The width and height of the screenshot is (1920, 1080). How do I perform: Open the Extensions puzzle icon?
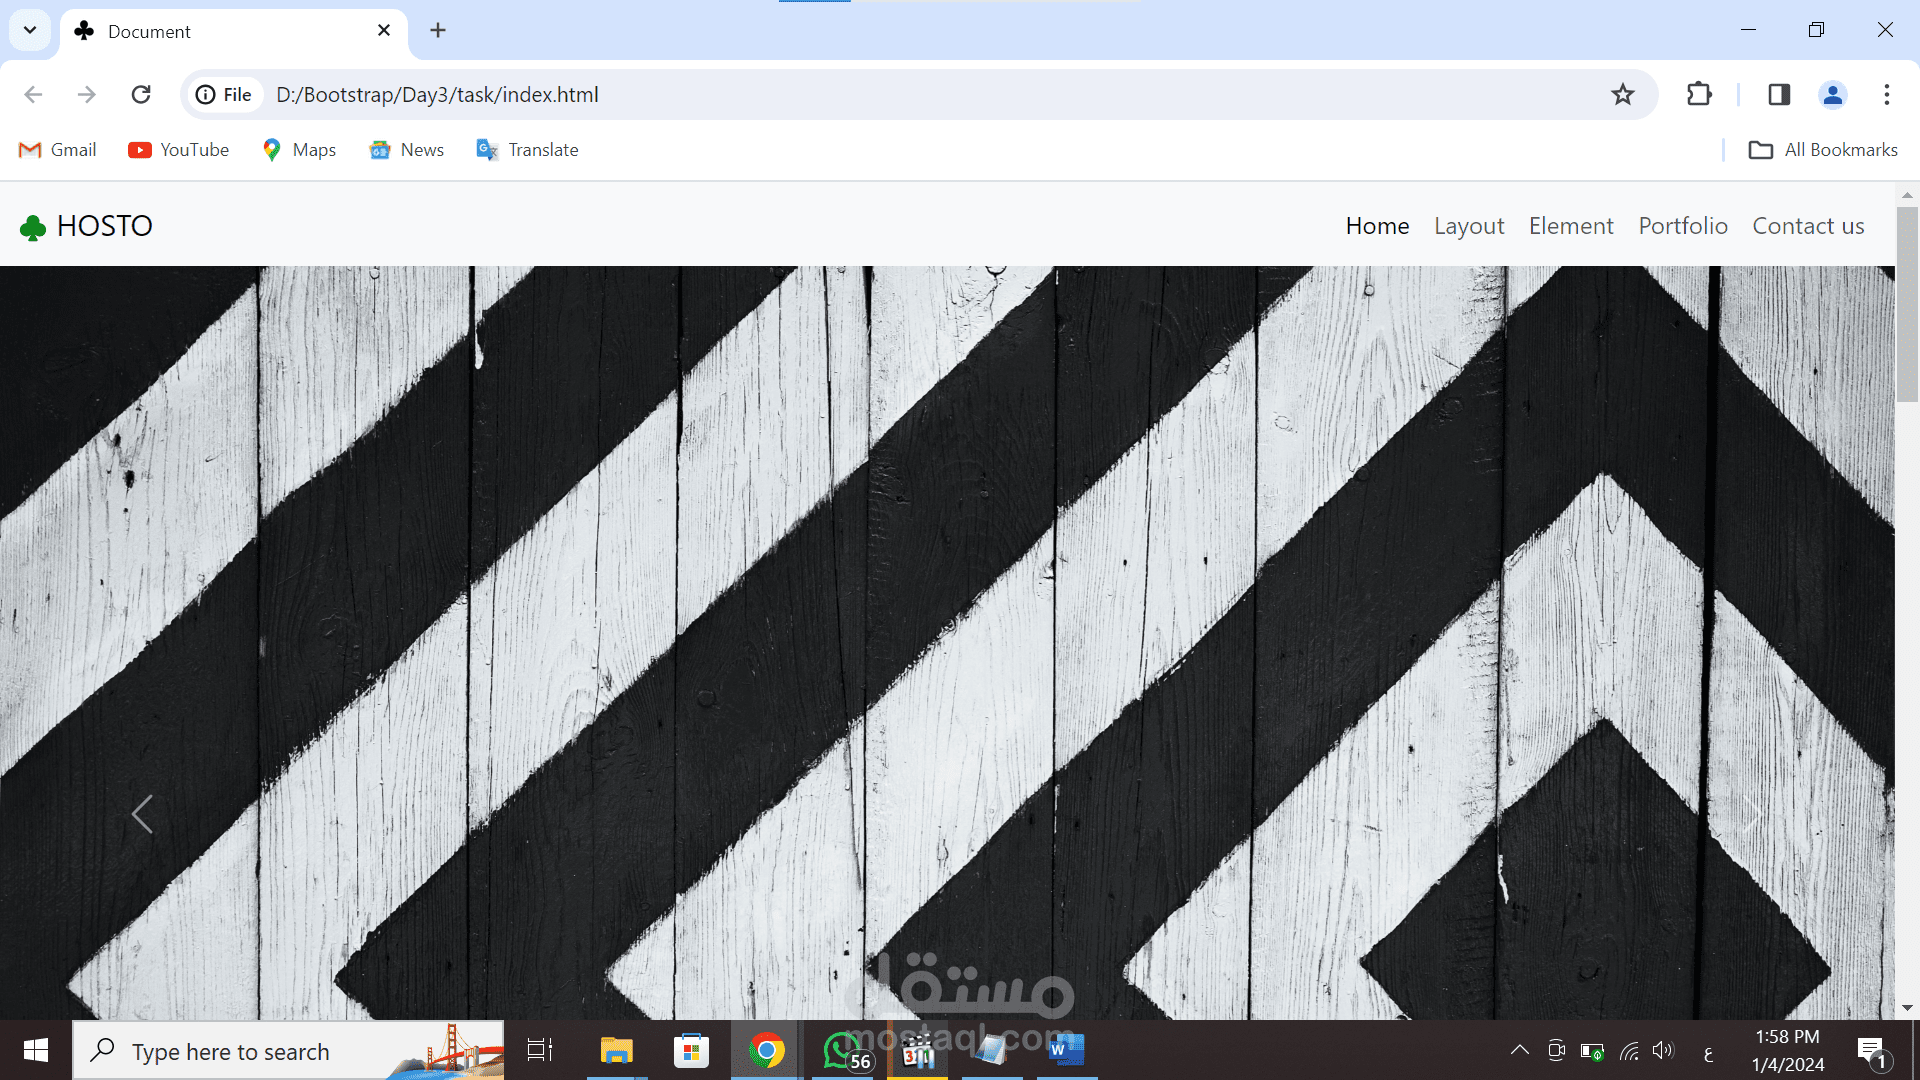(1699, 94)
